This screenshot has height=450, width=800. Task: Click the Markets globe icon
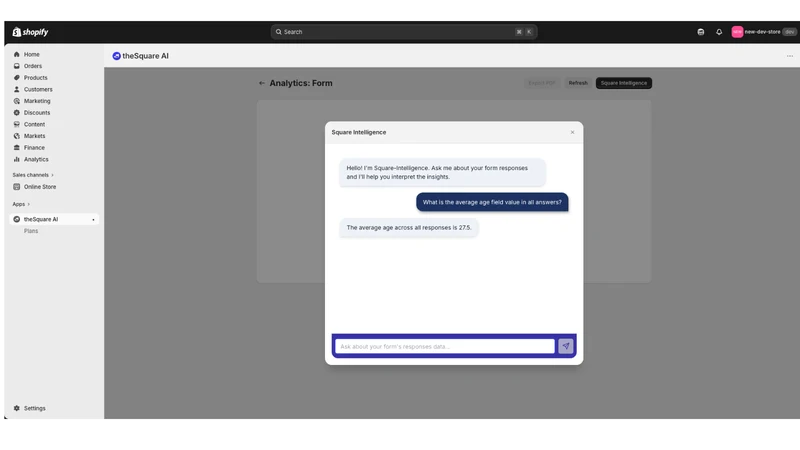16,136
